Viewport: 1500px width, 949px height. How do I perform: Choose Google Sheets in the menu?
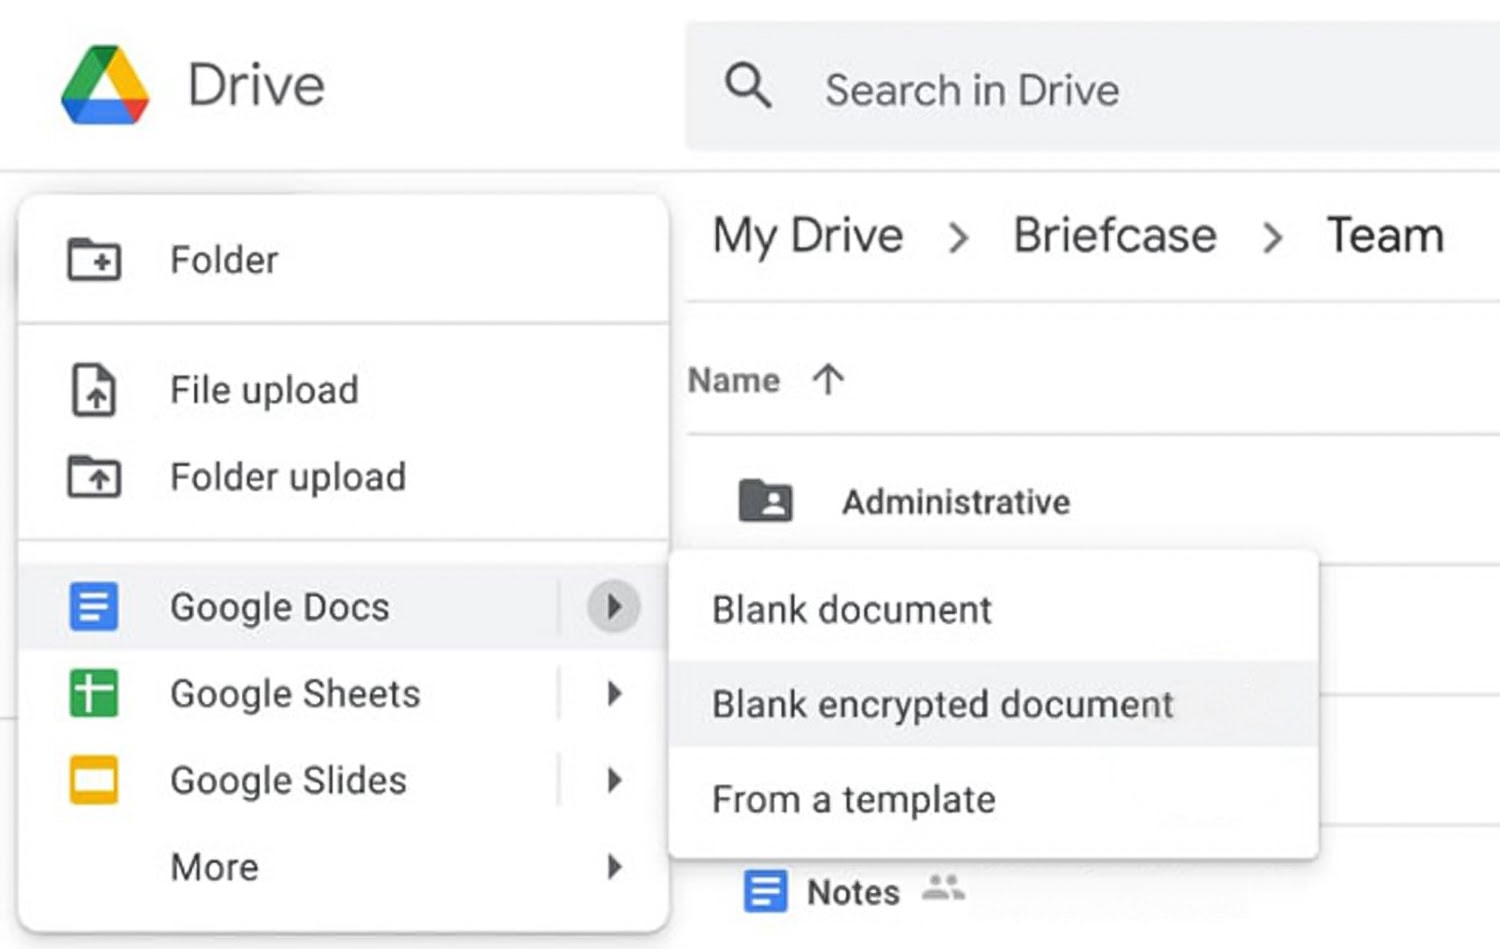(343, 693)
